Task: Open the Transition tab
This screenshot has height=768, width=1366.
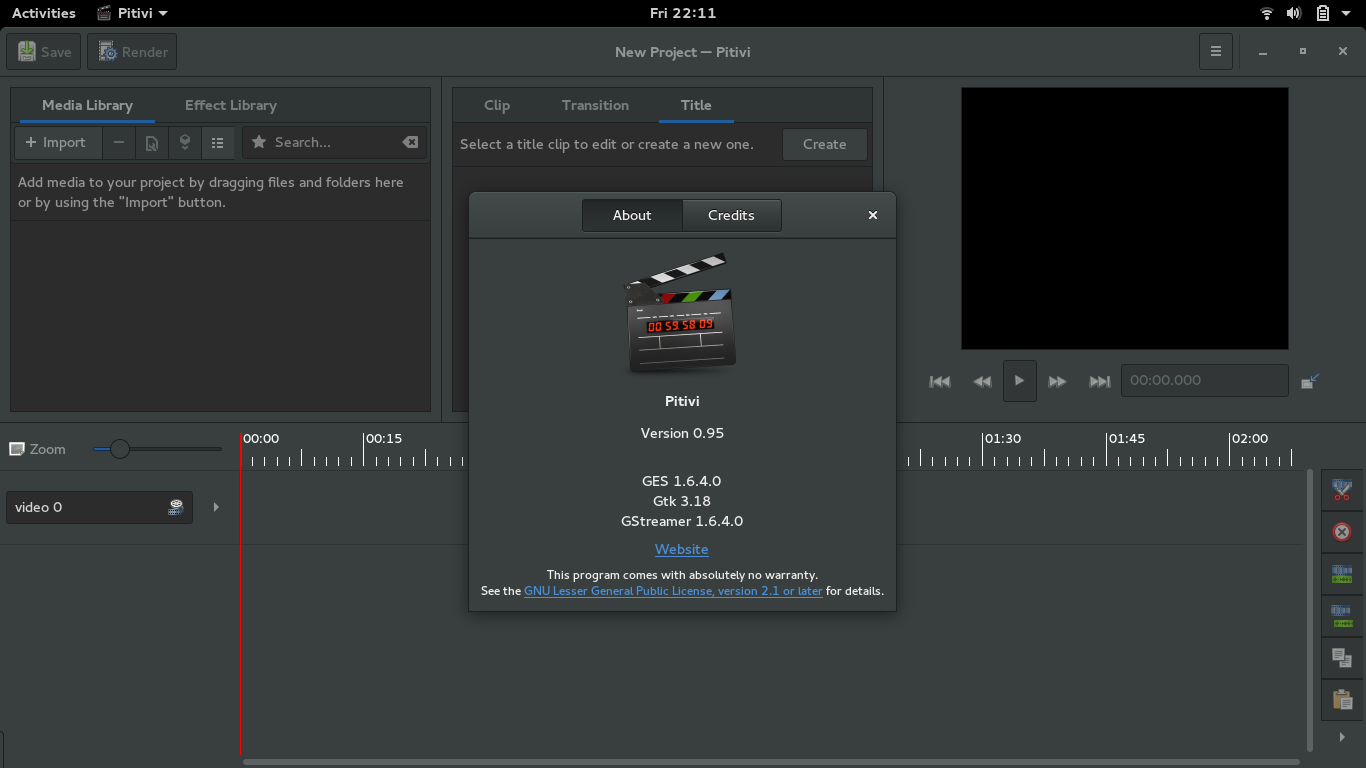Action: (595, 105)
